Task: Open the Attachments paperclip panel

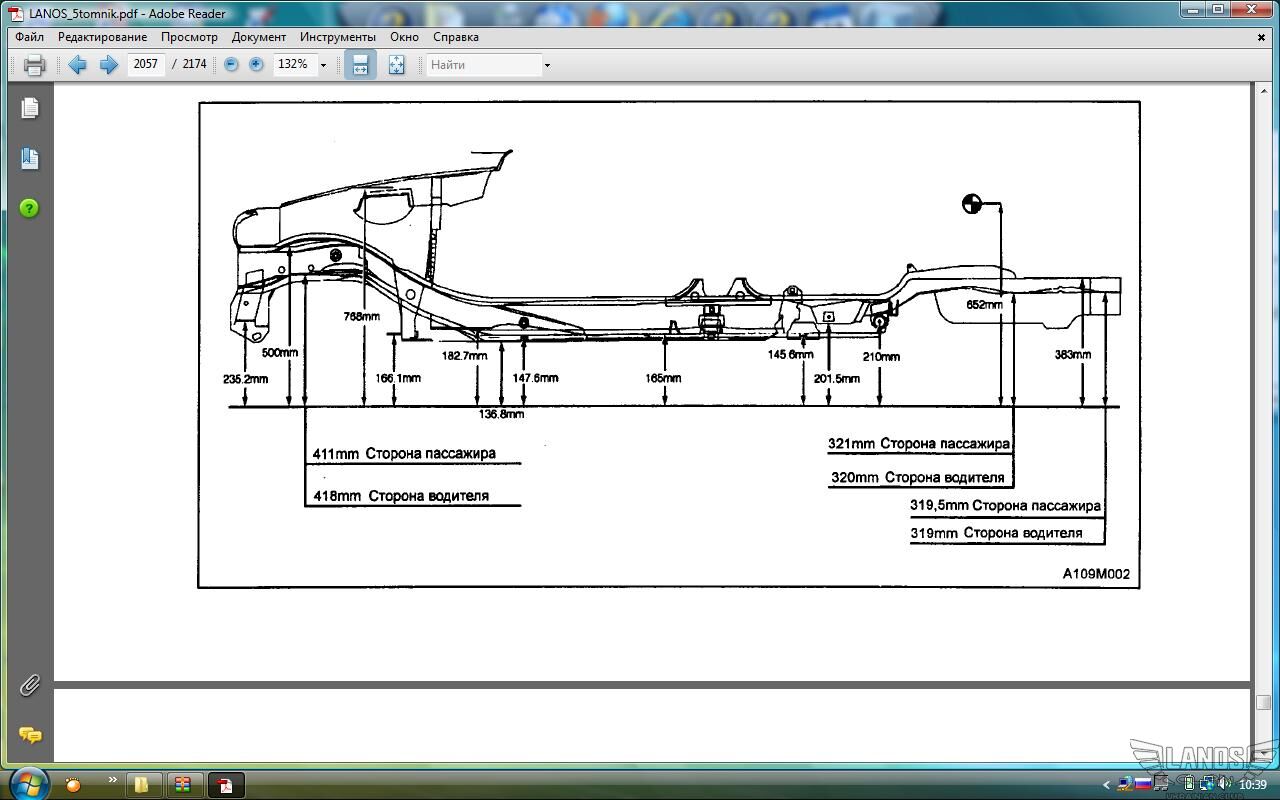Action: coord(30,685)
